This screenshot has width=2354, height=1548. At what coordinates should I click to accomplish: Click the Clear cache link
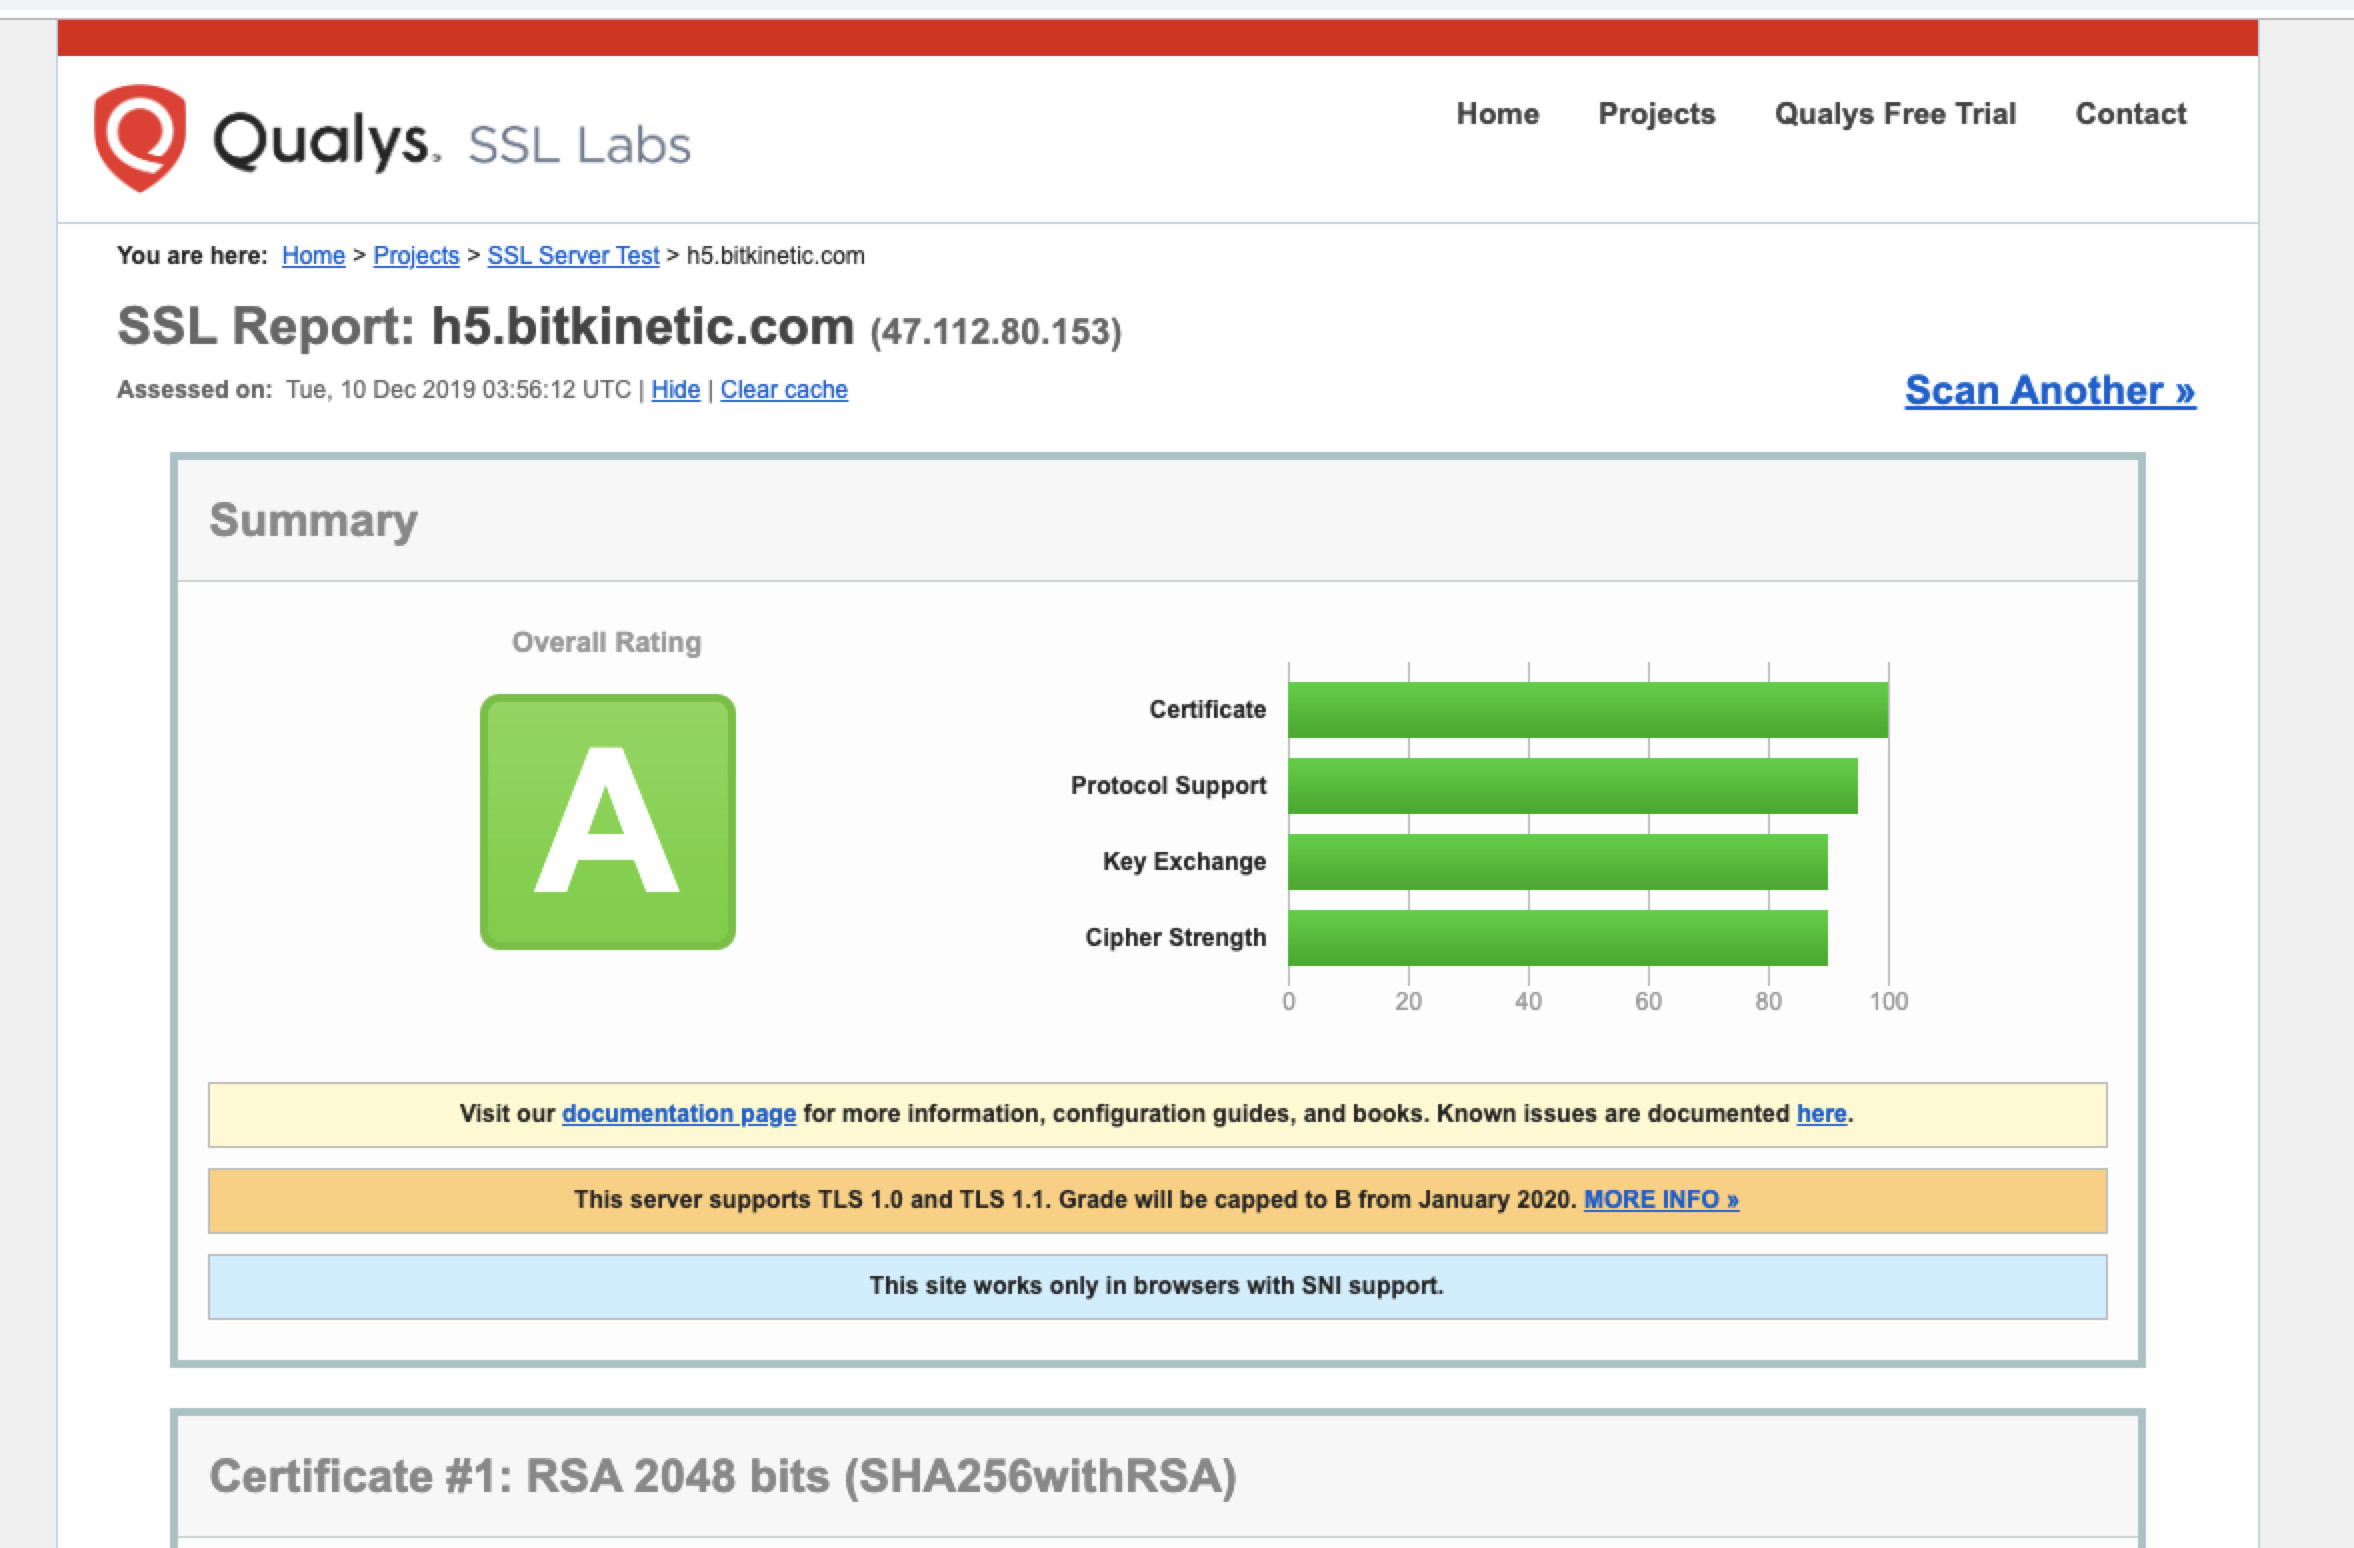click(x=784, y=390)
